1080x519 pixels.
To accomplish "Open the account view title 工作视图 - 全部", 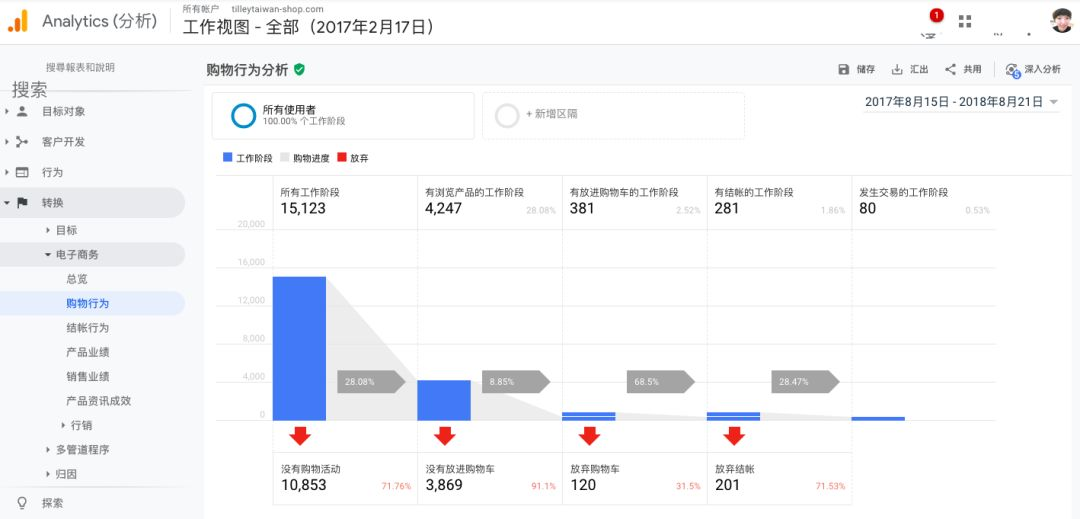I will click(309, 28).
